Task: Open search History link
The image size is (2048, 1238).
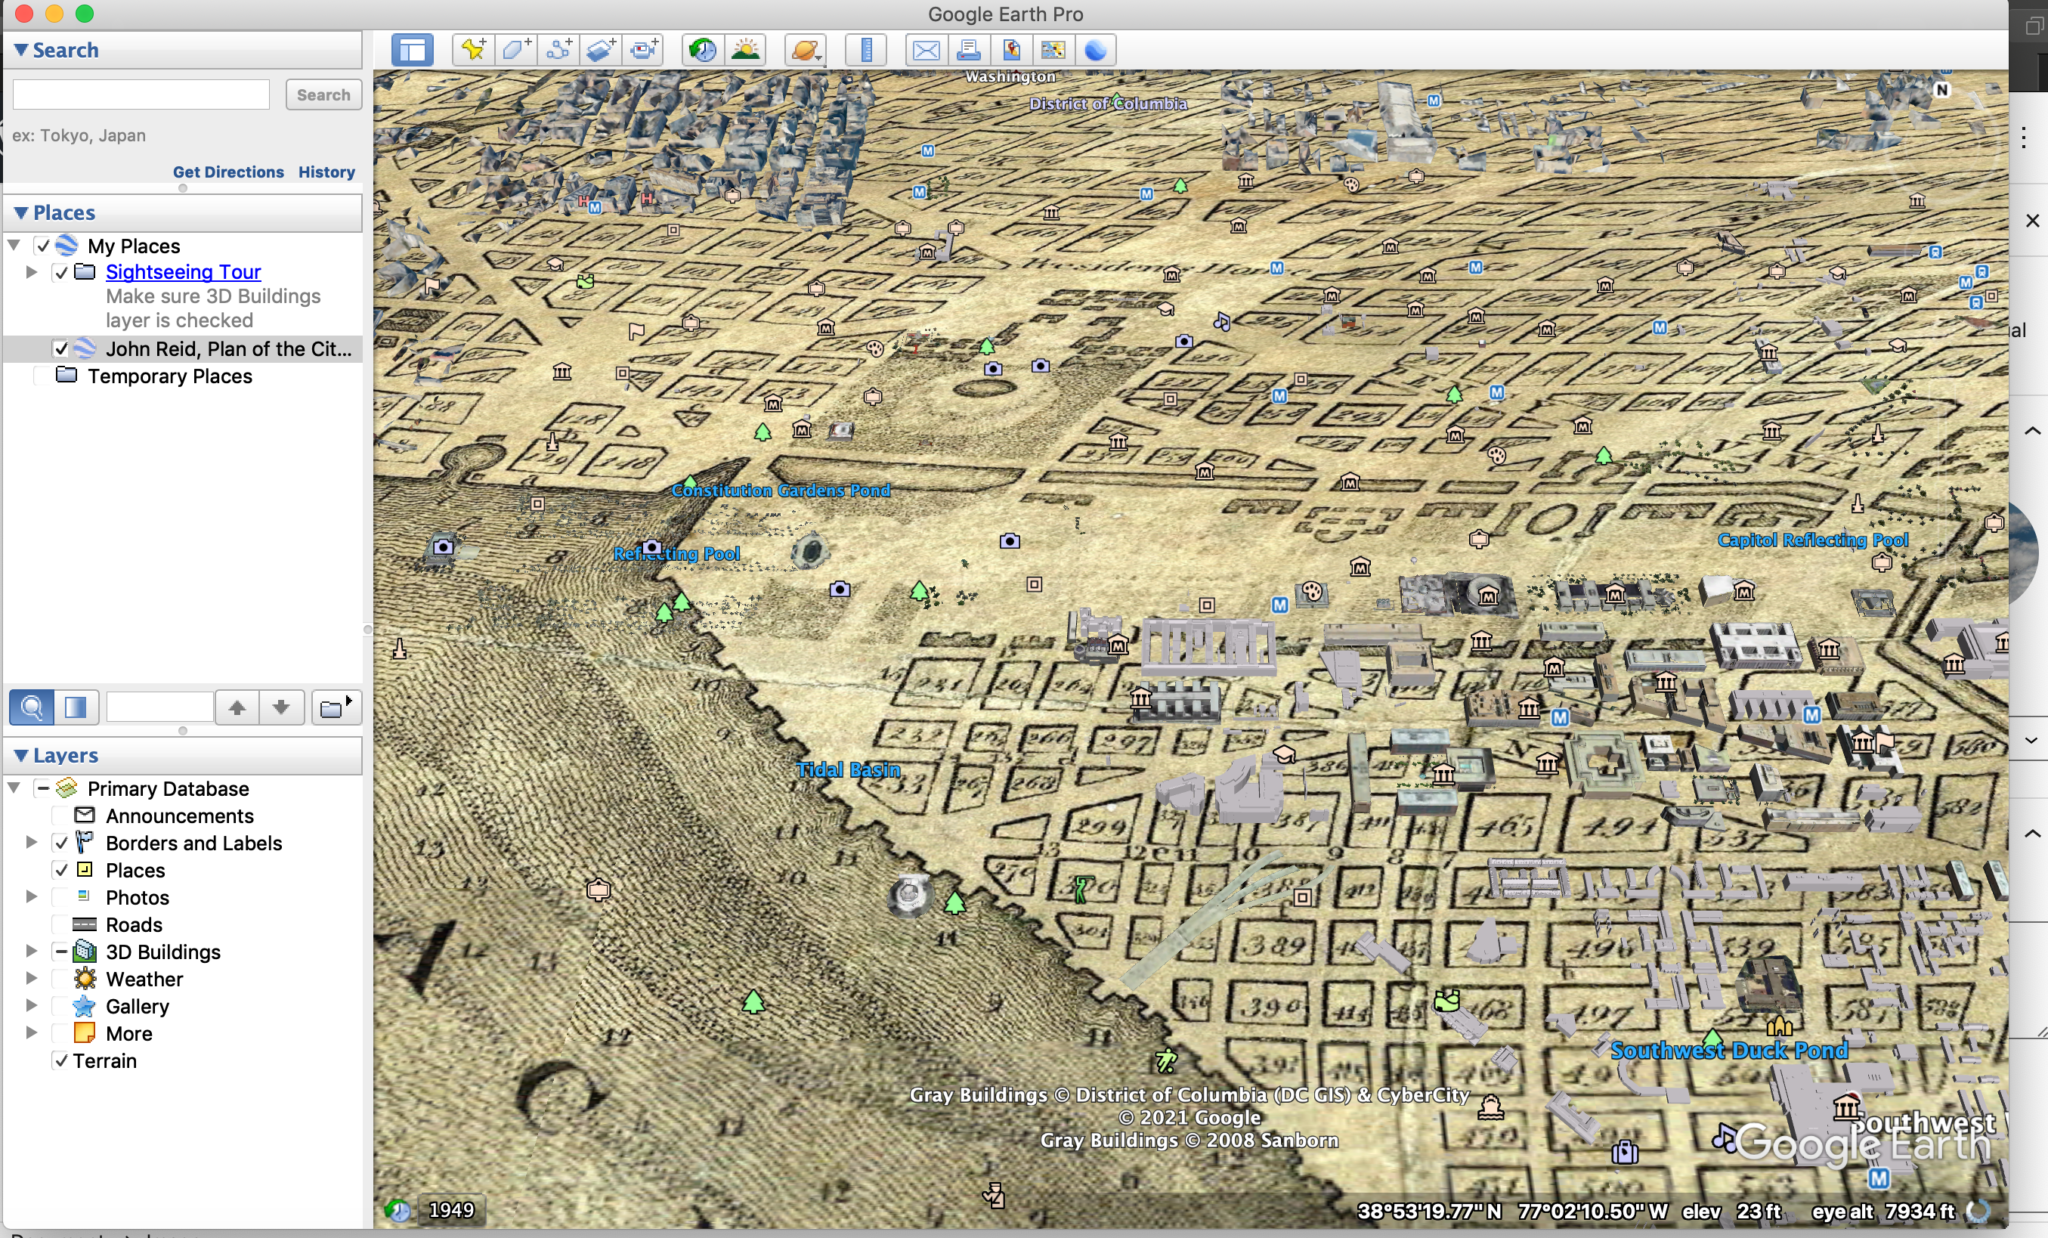Action: tap(327, 172)
